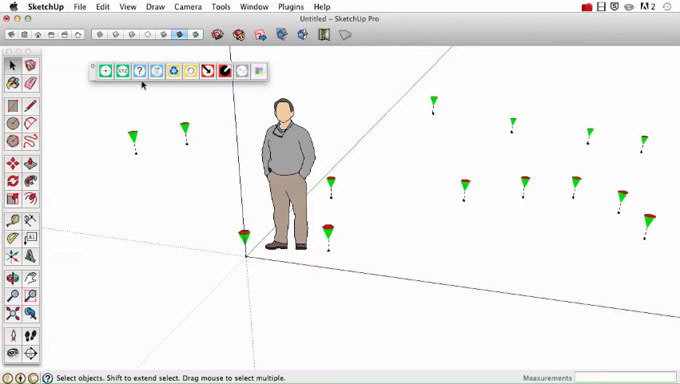
Task: Open the Plugins menu
Action: coord(291,7)
